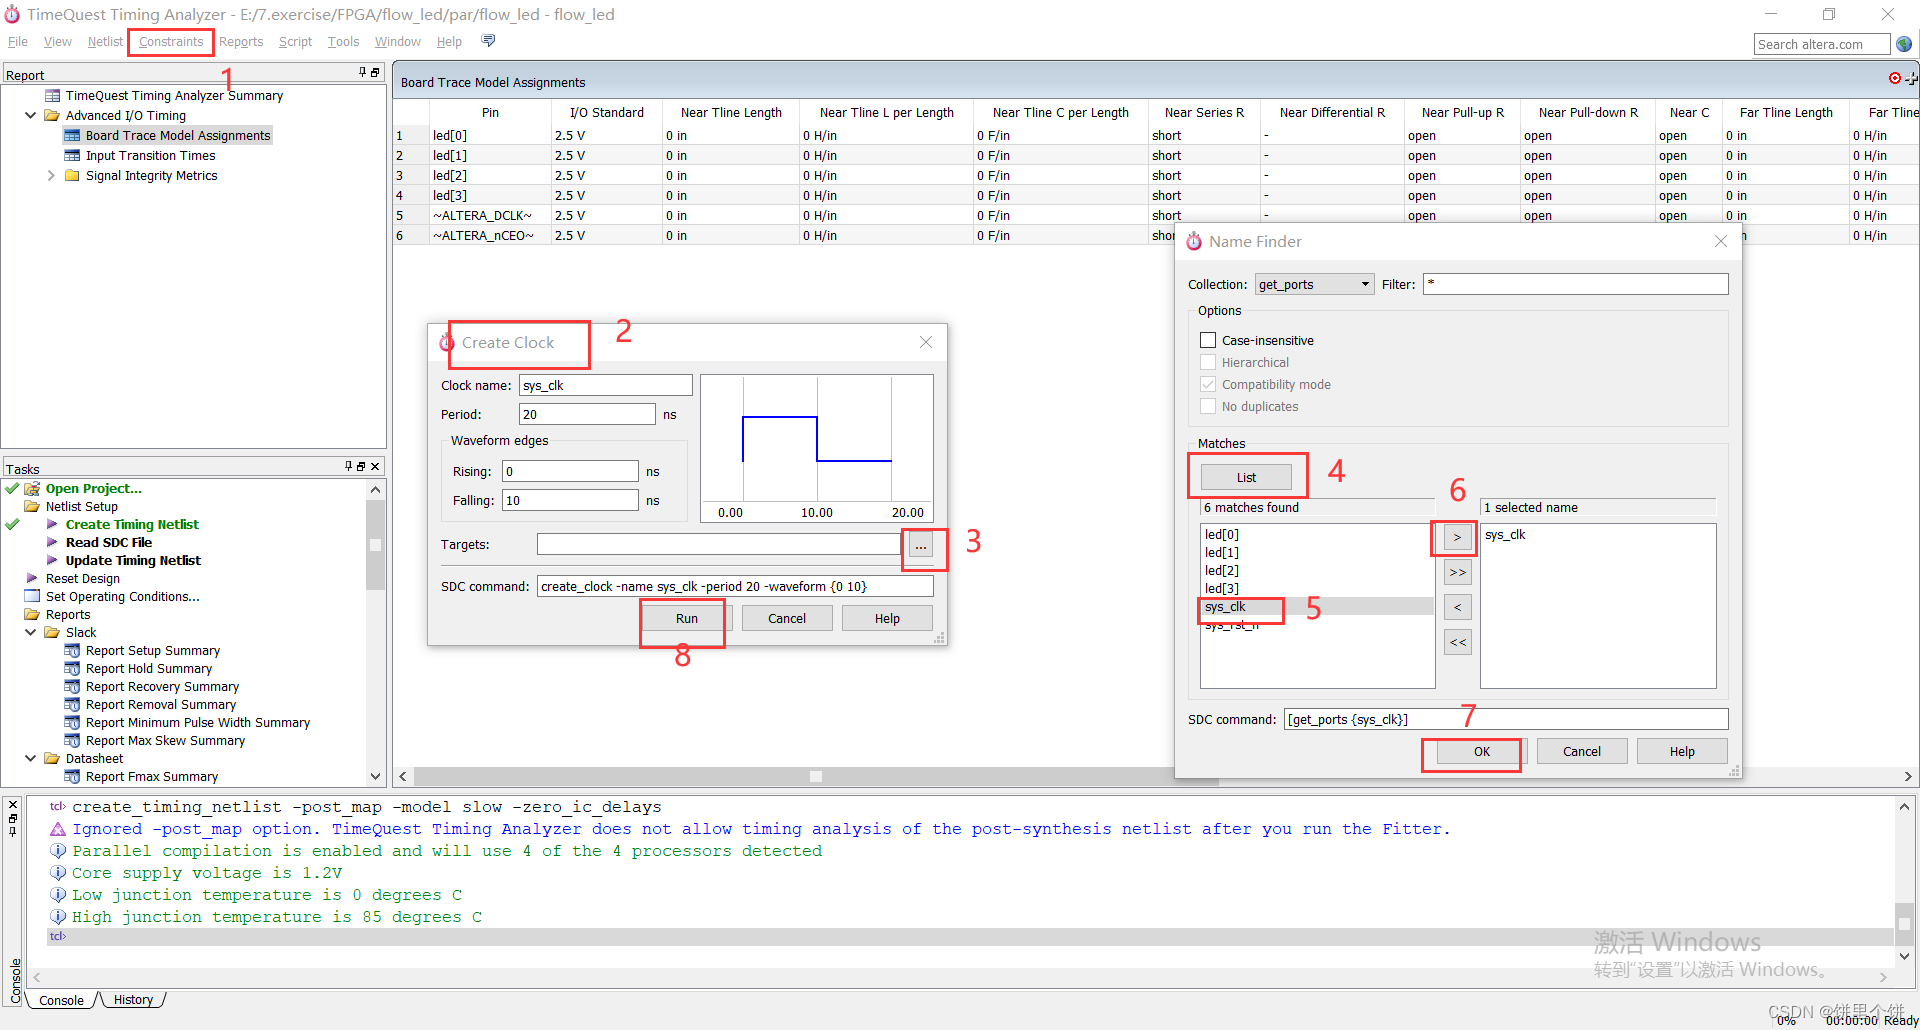1920x1030 pixels.
Task: Select the Input Transition Times report
Action: click(150, 156)
